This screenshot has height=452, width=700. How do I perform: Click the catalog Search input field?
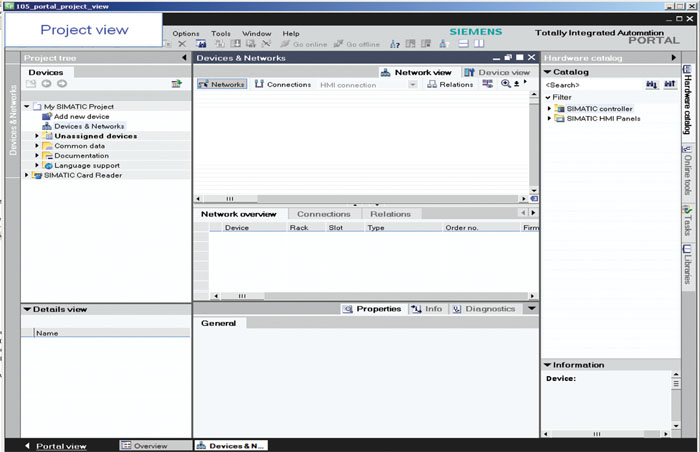coord(592,85)
